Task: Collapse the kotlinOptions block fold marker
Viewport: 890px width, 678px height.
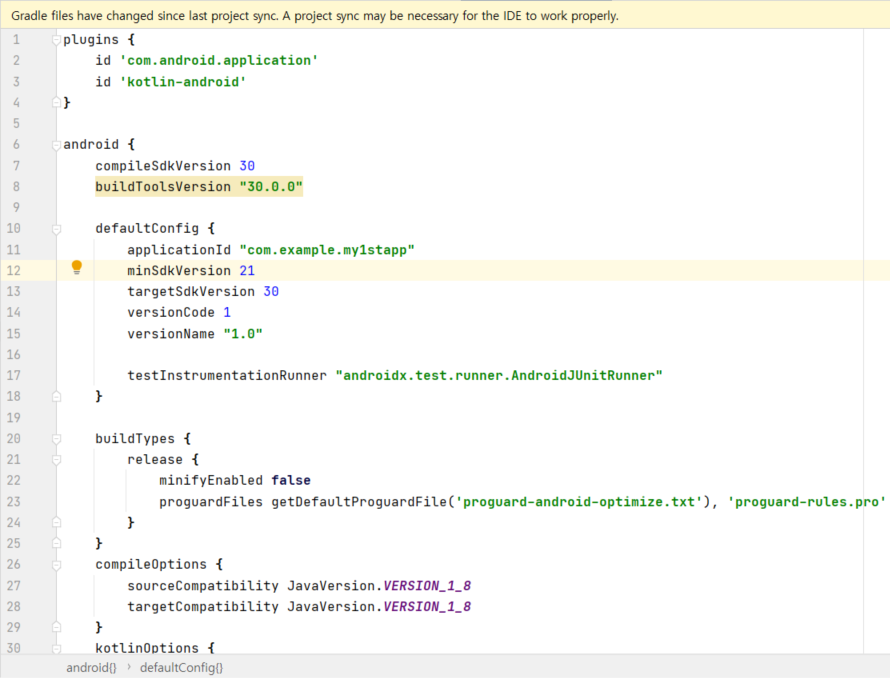Action: point(56,648)
